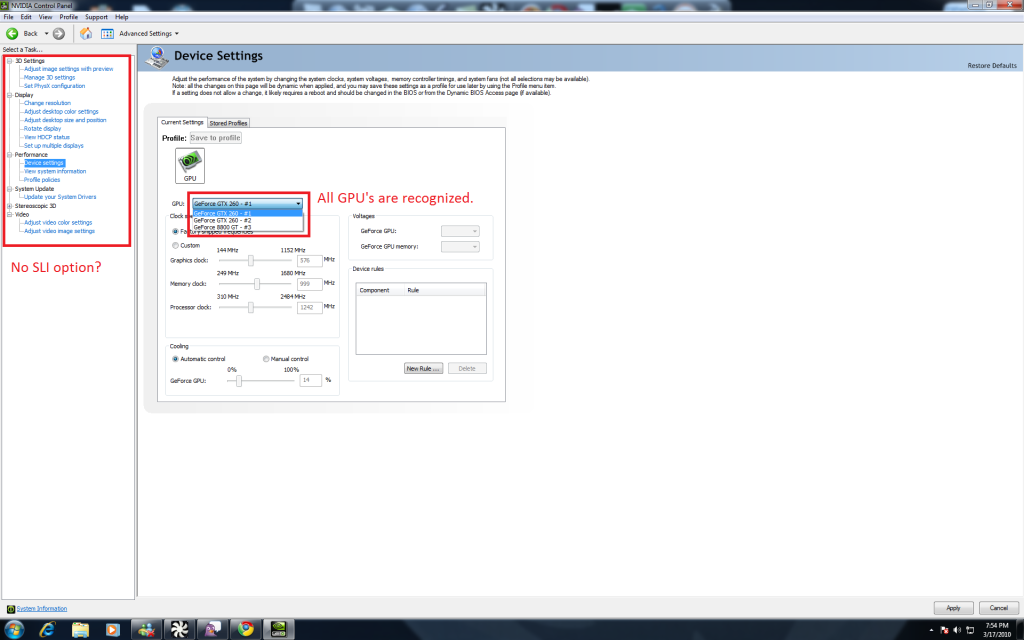The height and width of the screenshot is (640, 1024).
Task: Collapse the Display tree node
Action: click(x=9, y=95)
